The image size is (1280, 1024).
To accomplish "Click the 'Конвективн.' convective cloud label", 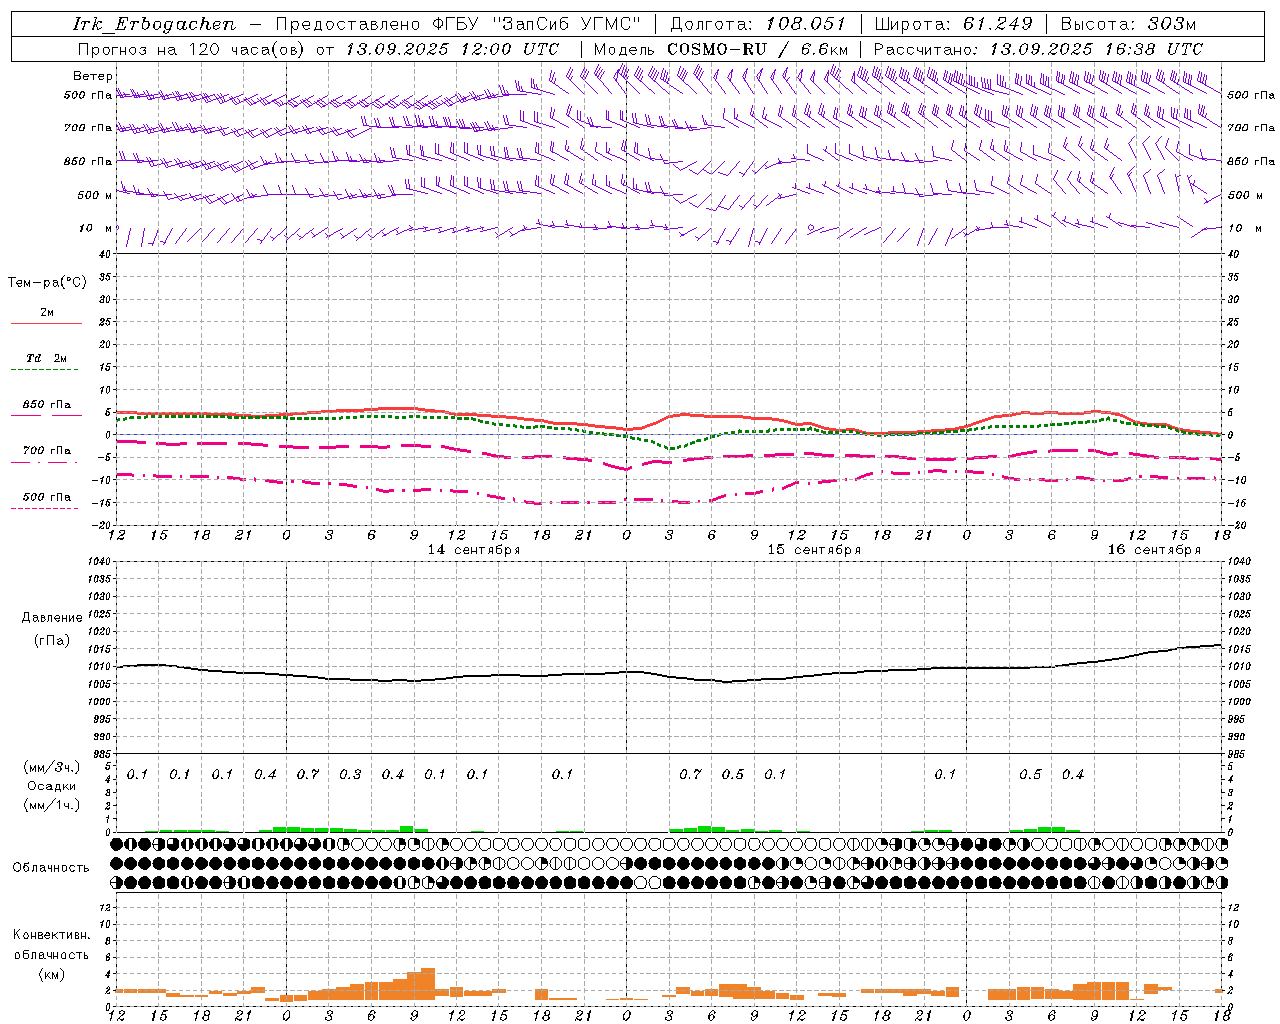I will pyautogui.click(x=51, y=935).
